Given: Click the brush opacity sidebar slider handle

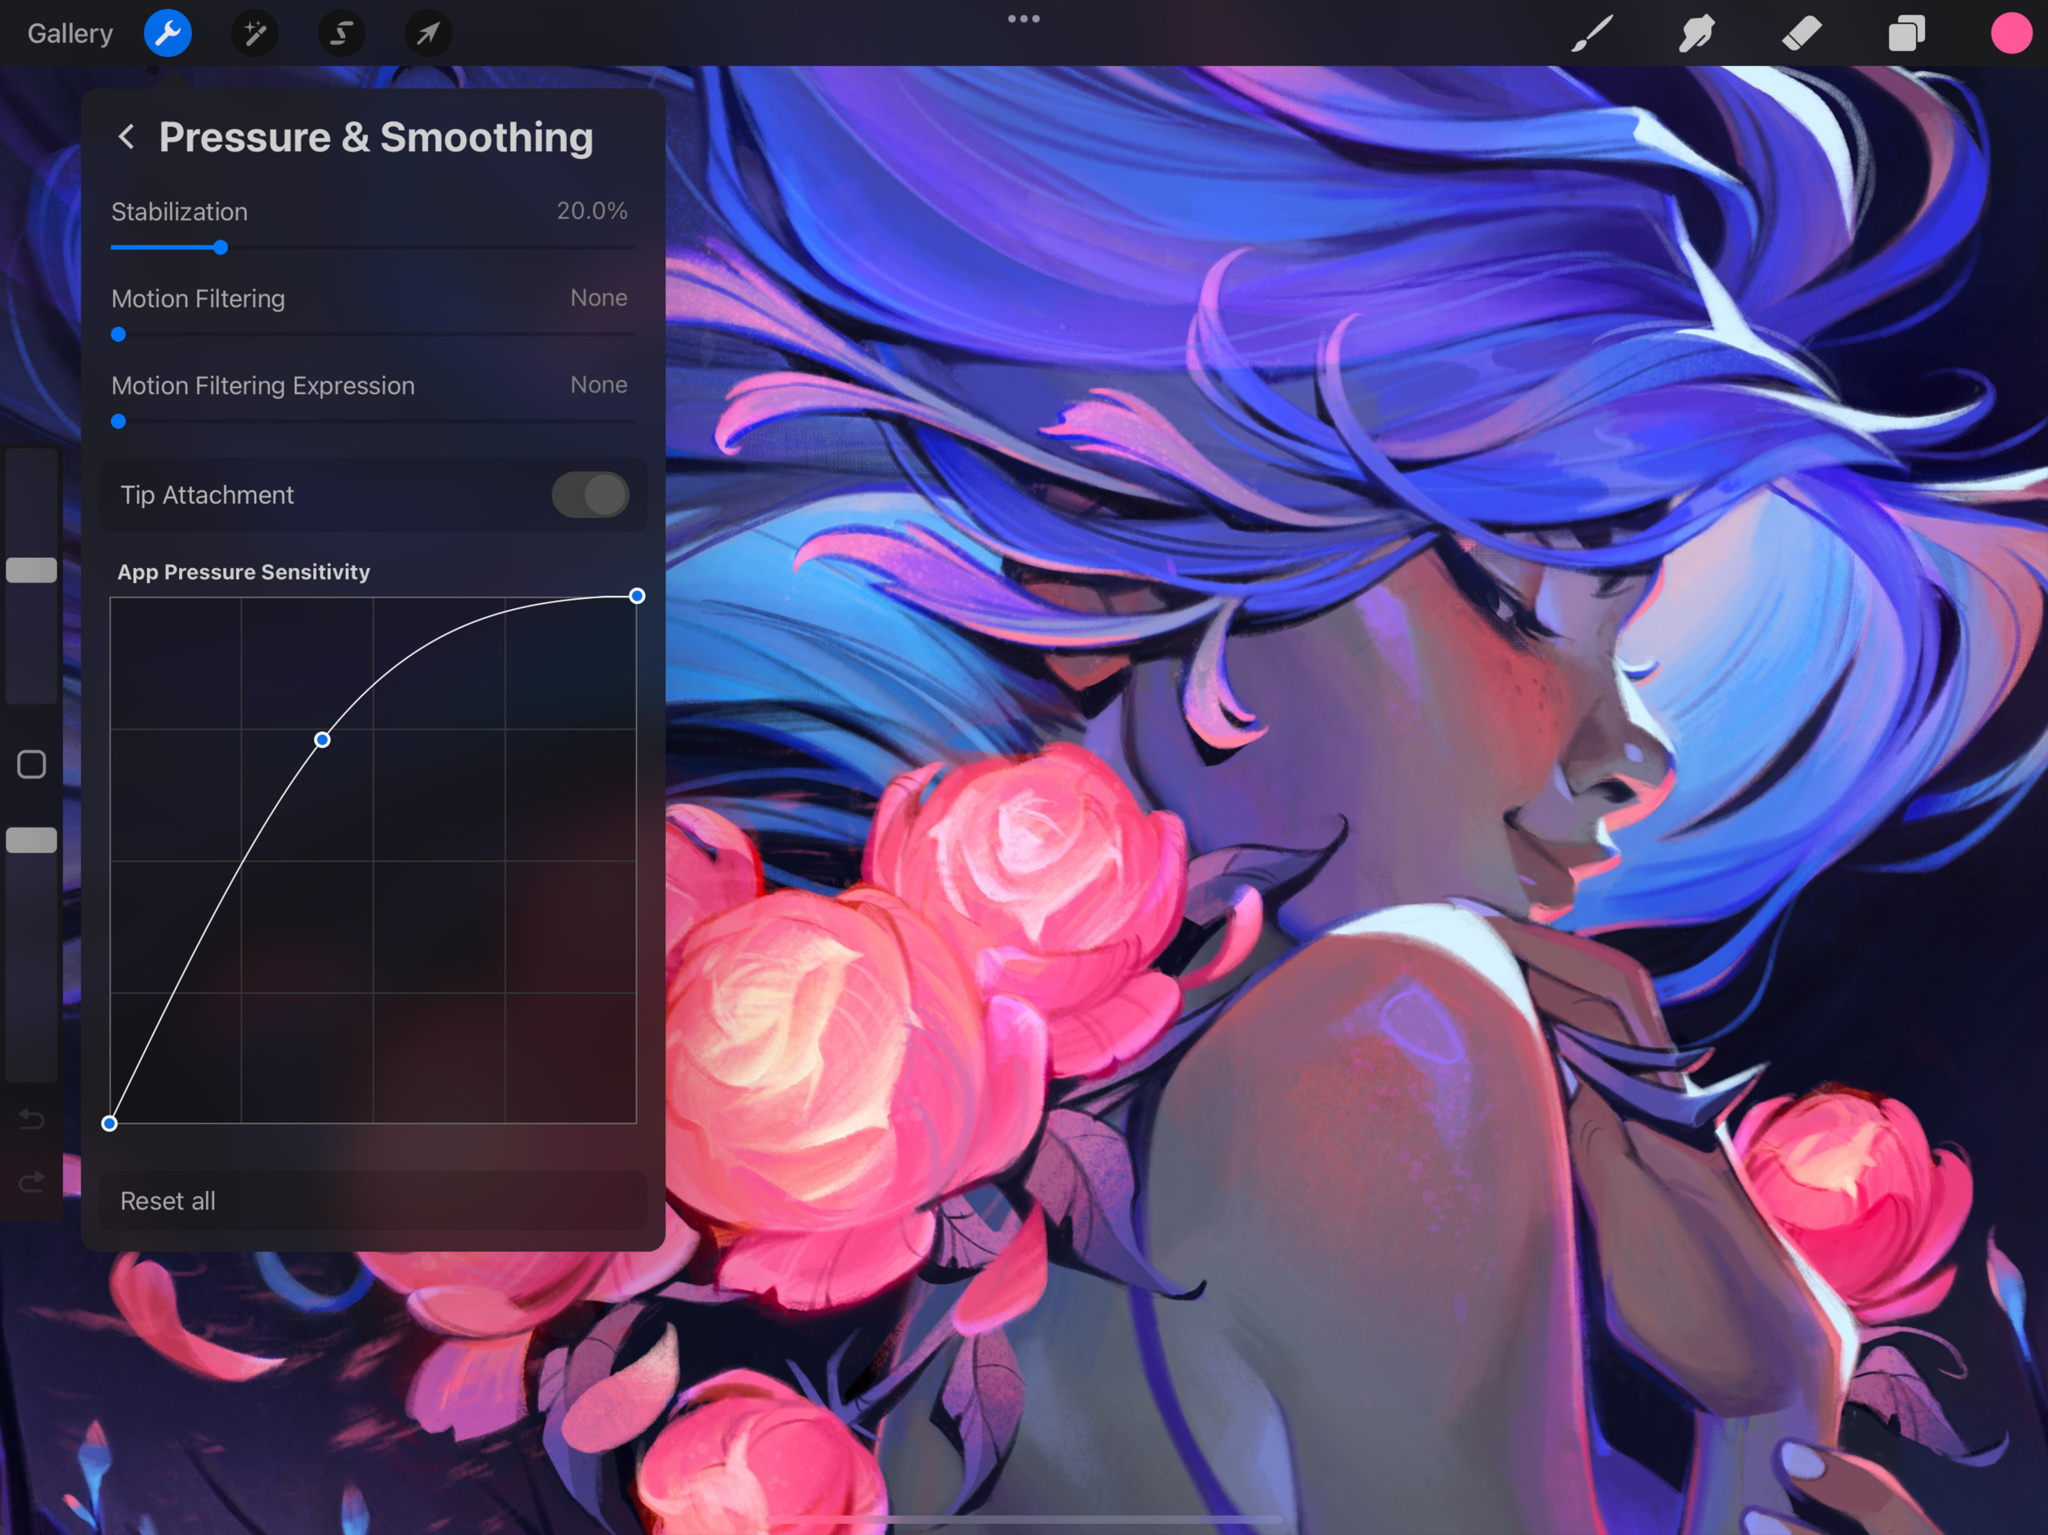Looking at the screenshot, I should (x=31, y=840).
